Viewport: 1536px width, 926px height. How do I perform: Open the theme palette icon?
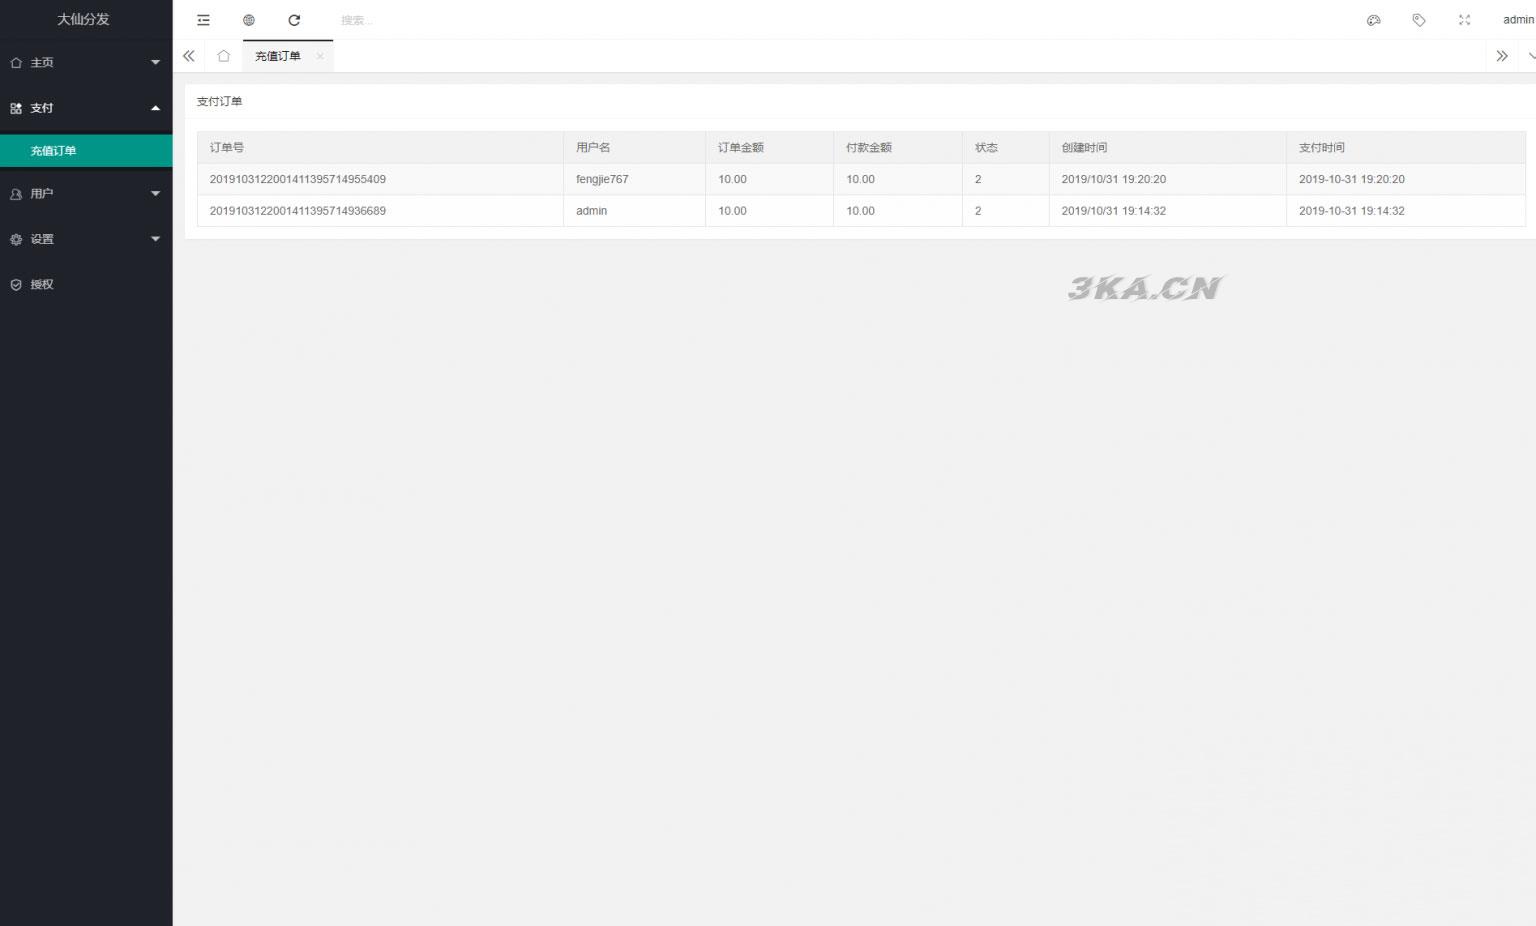1374,20
